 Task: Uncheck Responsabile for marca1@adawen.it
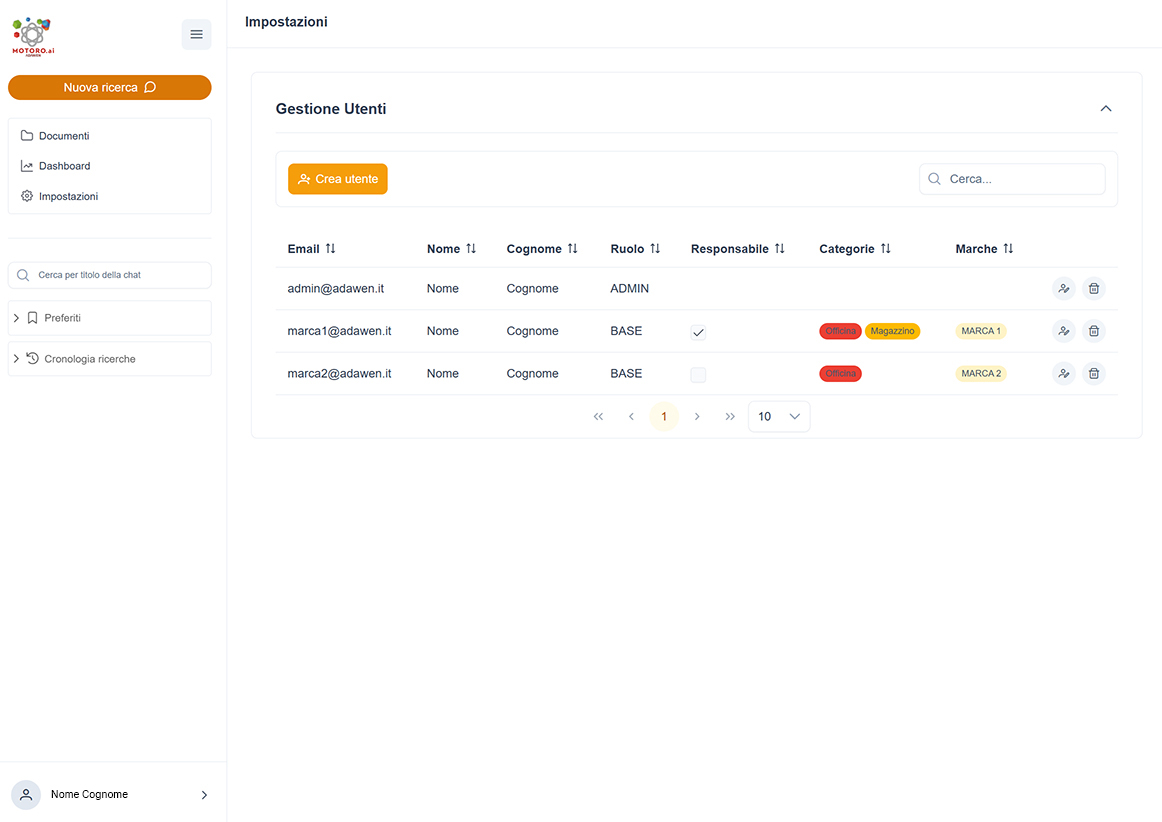(698, 332)
